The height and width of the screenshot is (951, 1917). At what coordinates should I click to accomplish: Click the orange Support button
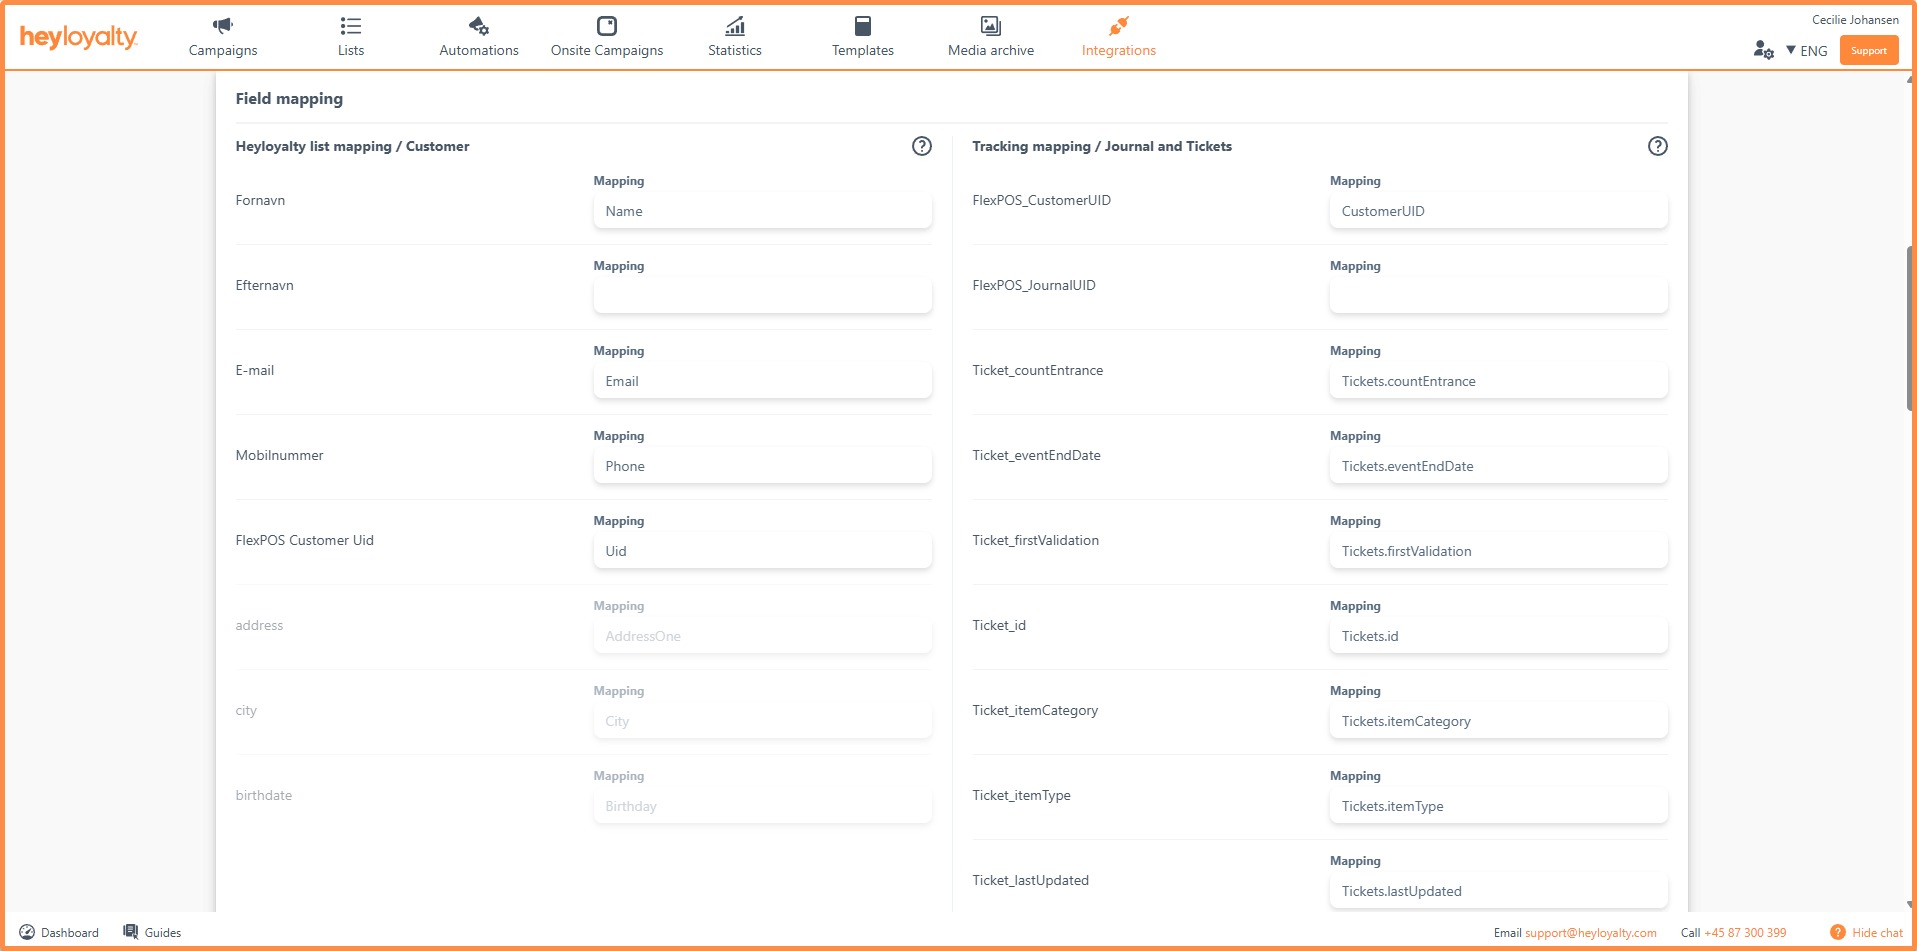point(1868,50)
